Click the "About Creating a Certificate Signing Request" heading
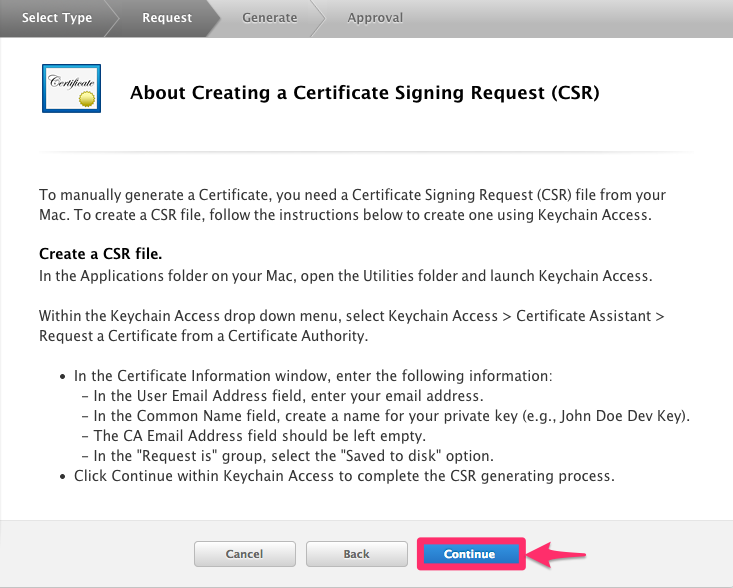Viewport: 733px width, 588px height. [x=364, y=93]
